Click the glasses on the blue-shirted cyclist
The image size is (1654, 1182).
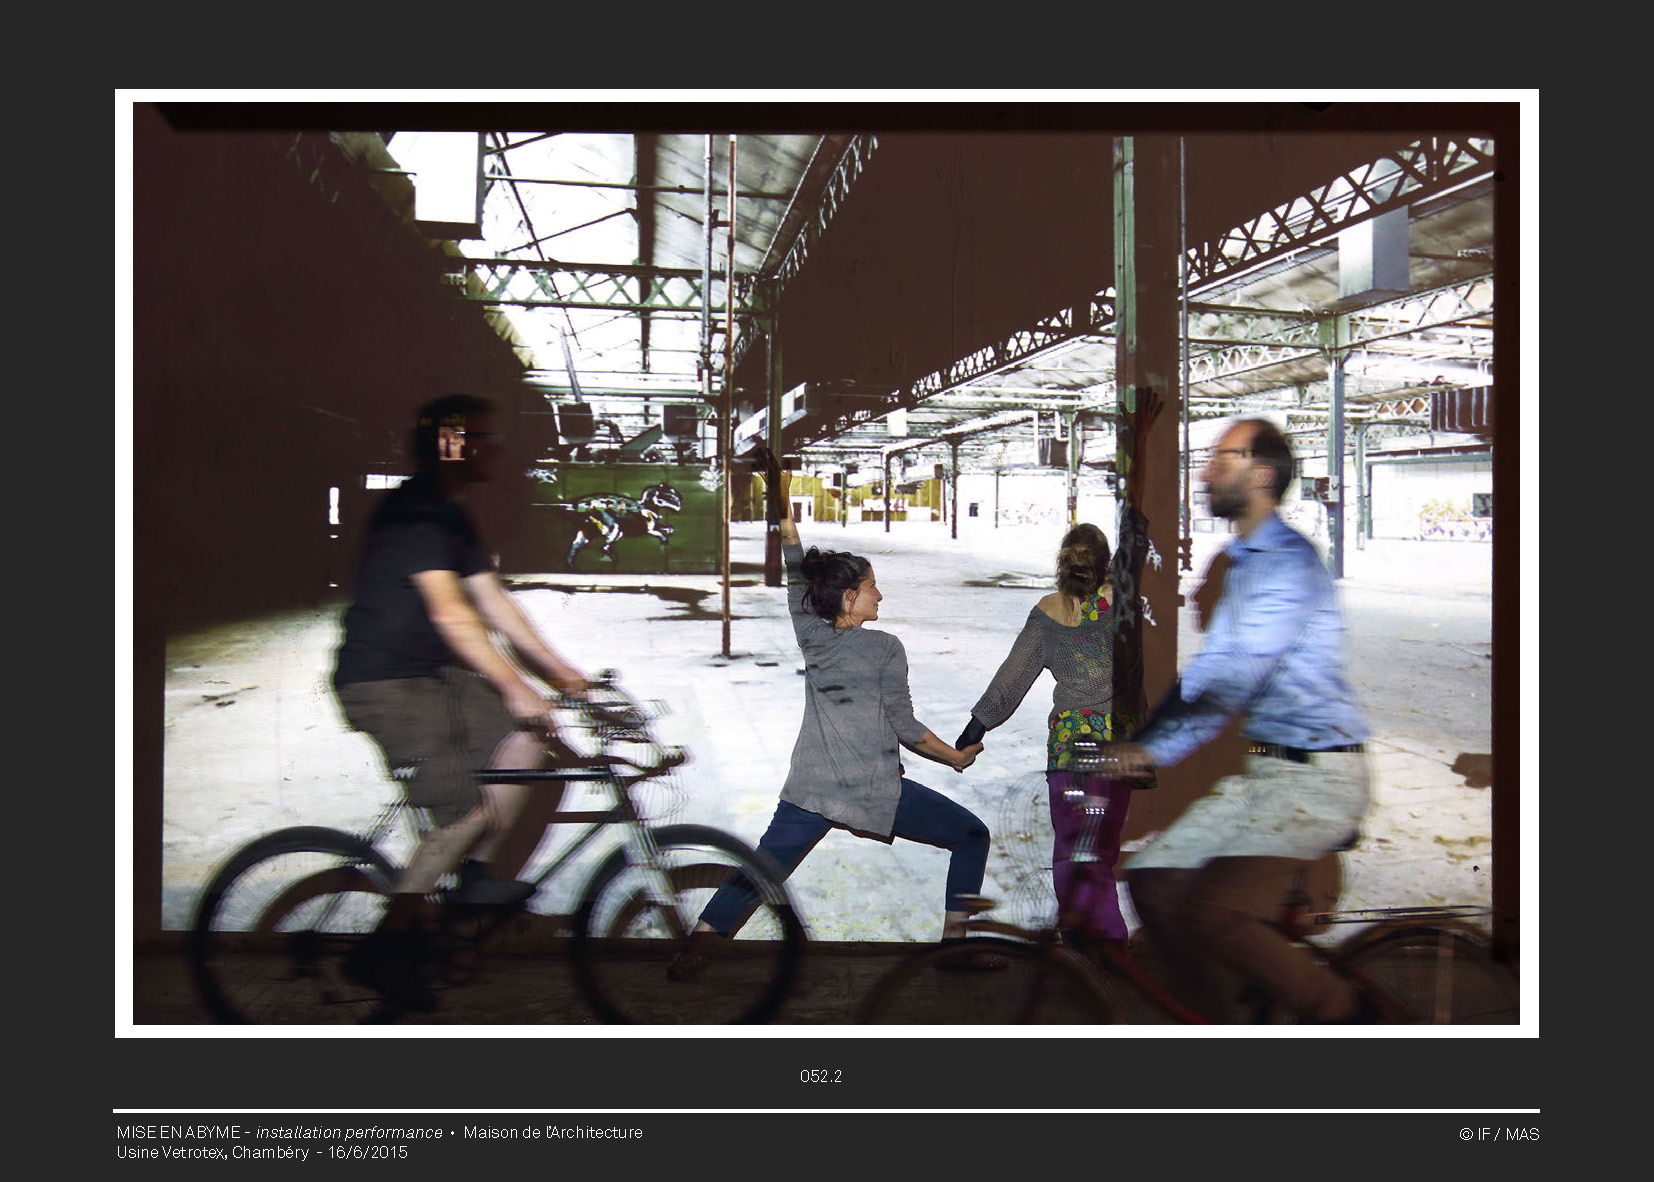point(1226,453)
